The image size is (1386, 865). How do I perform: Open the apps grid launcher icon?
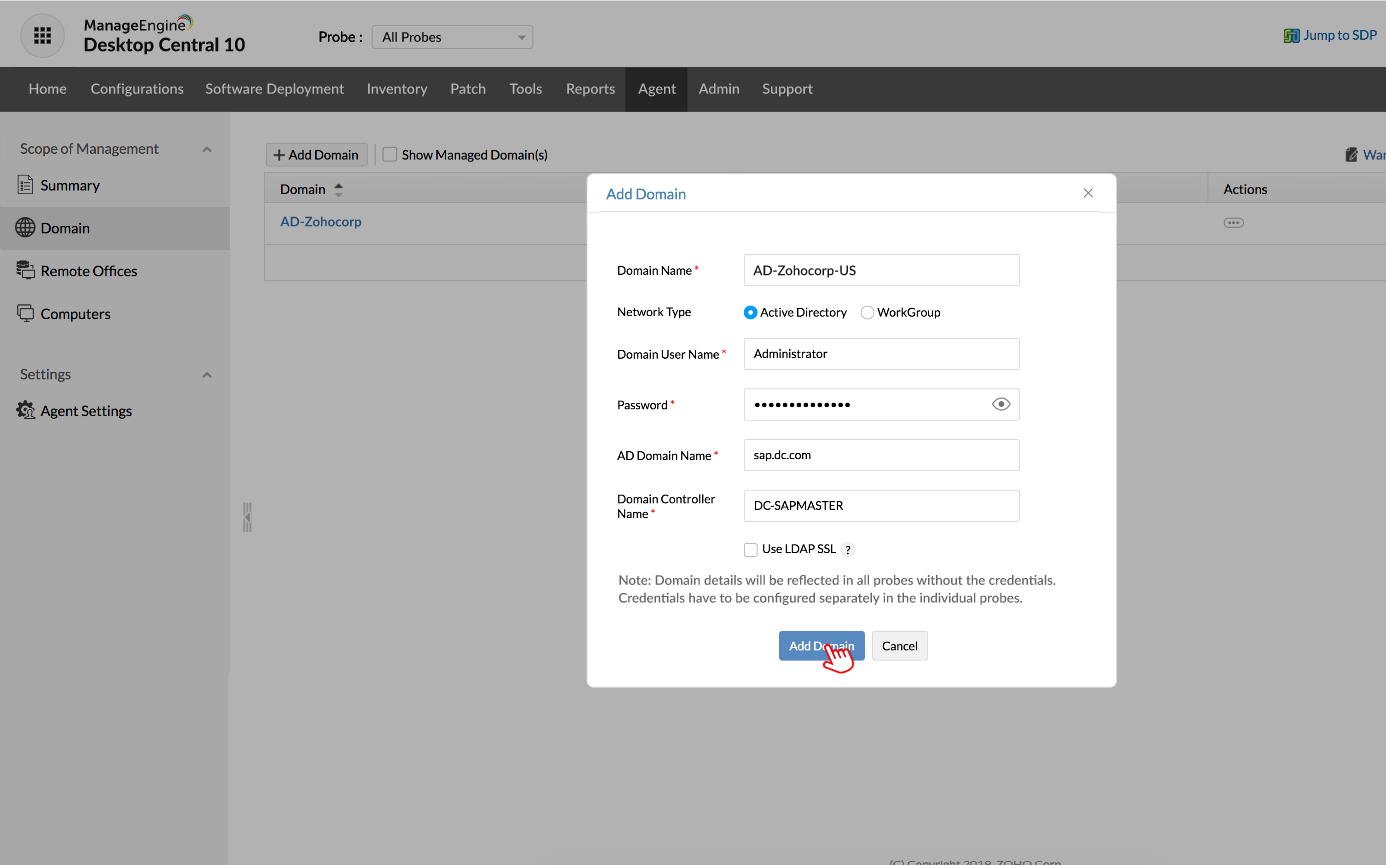[42, 36]
